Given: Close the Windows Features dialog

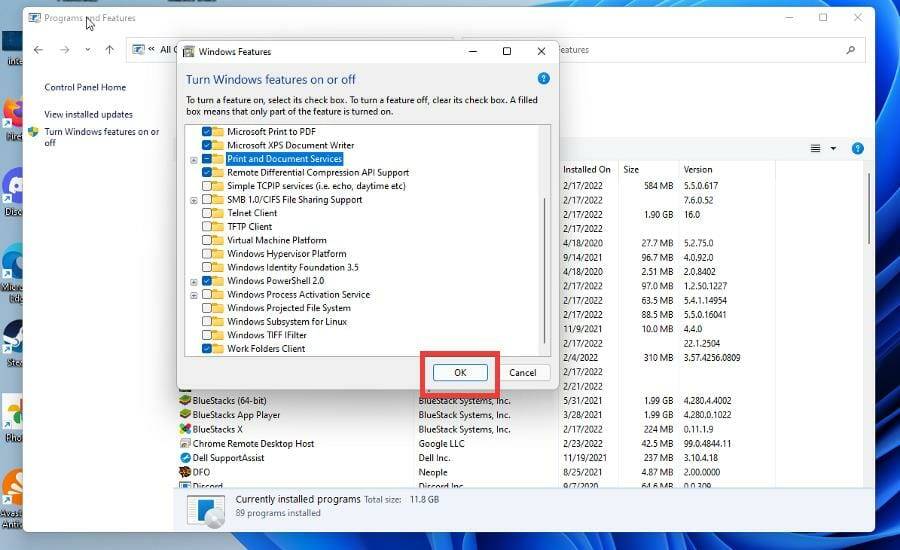Looking at the screenshot, I should pyautogui.click(x=541, y=51).
